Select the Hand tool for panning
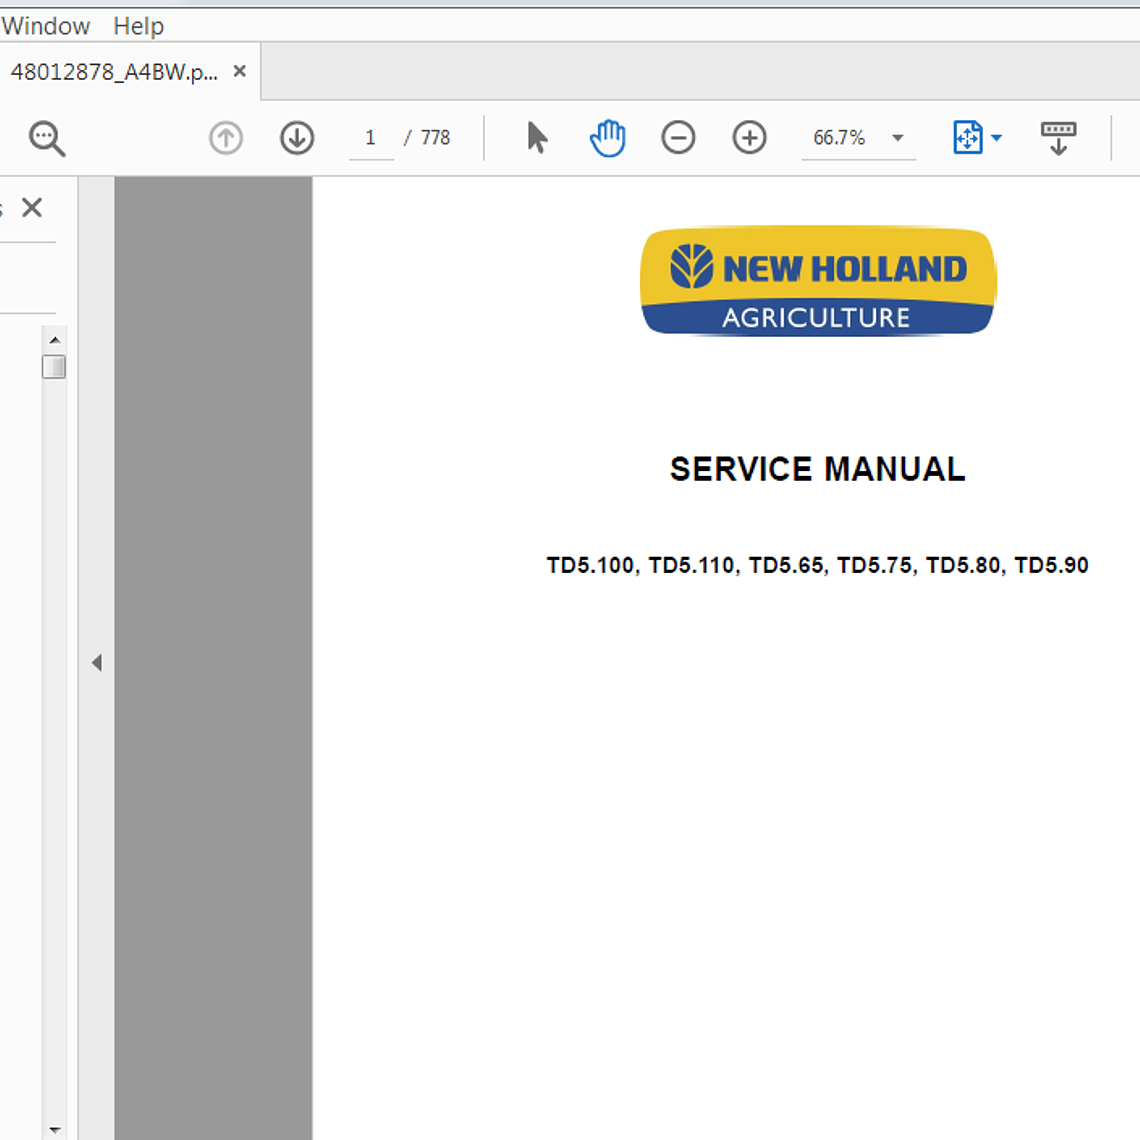This screenshot has width=1140, height=1140. pos(607,137)
